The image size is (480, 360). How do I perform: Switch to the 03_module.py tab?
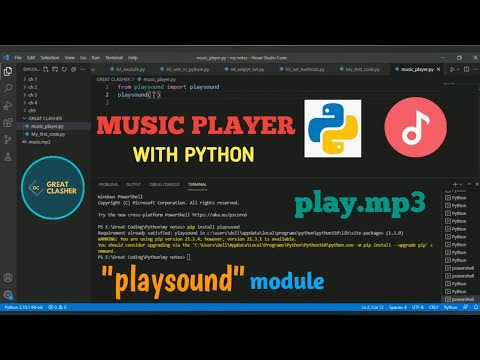click(128, 69)
